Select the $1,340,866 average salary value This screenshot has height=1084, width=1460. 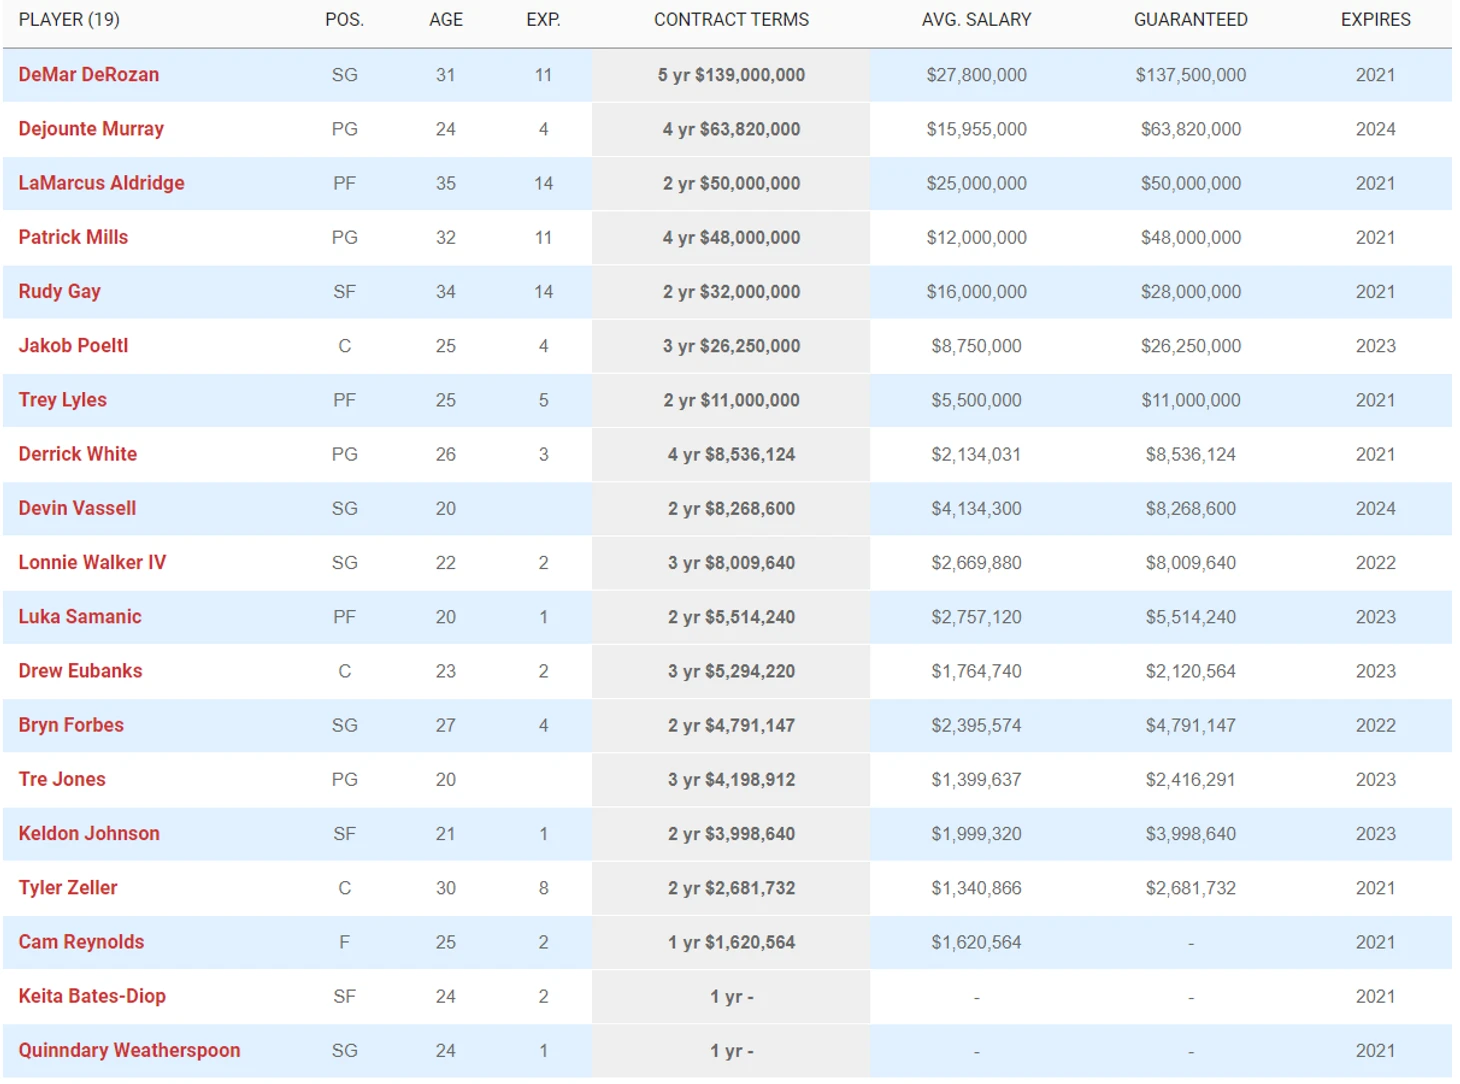[x=976, y=887]
